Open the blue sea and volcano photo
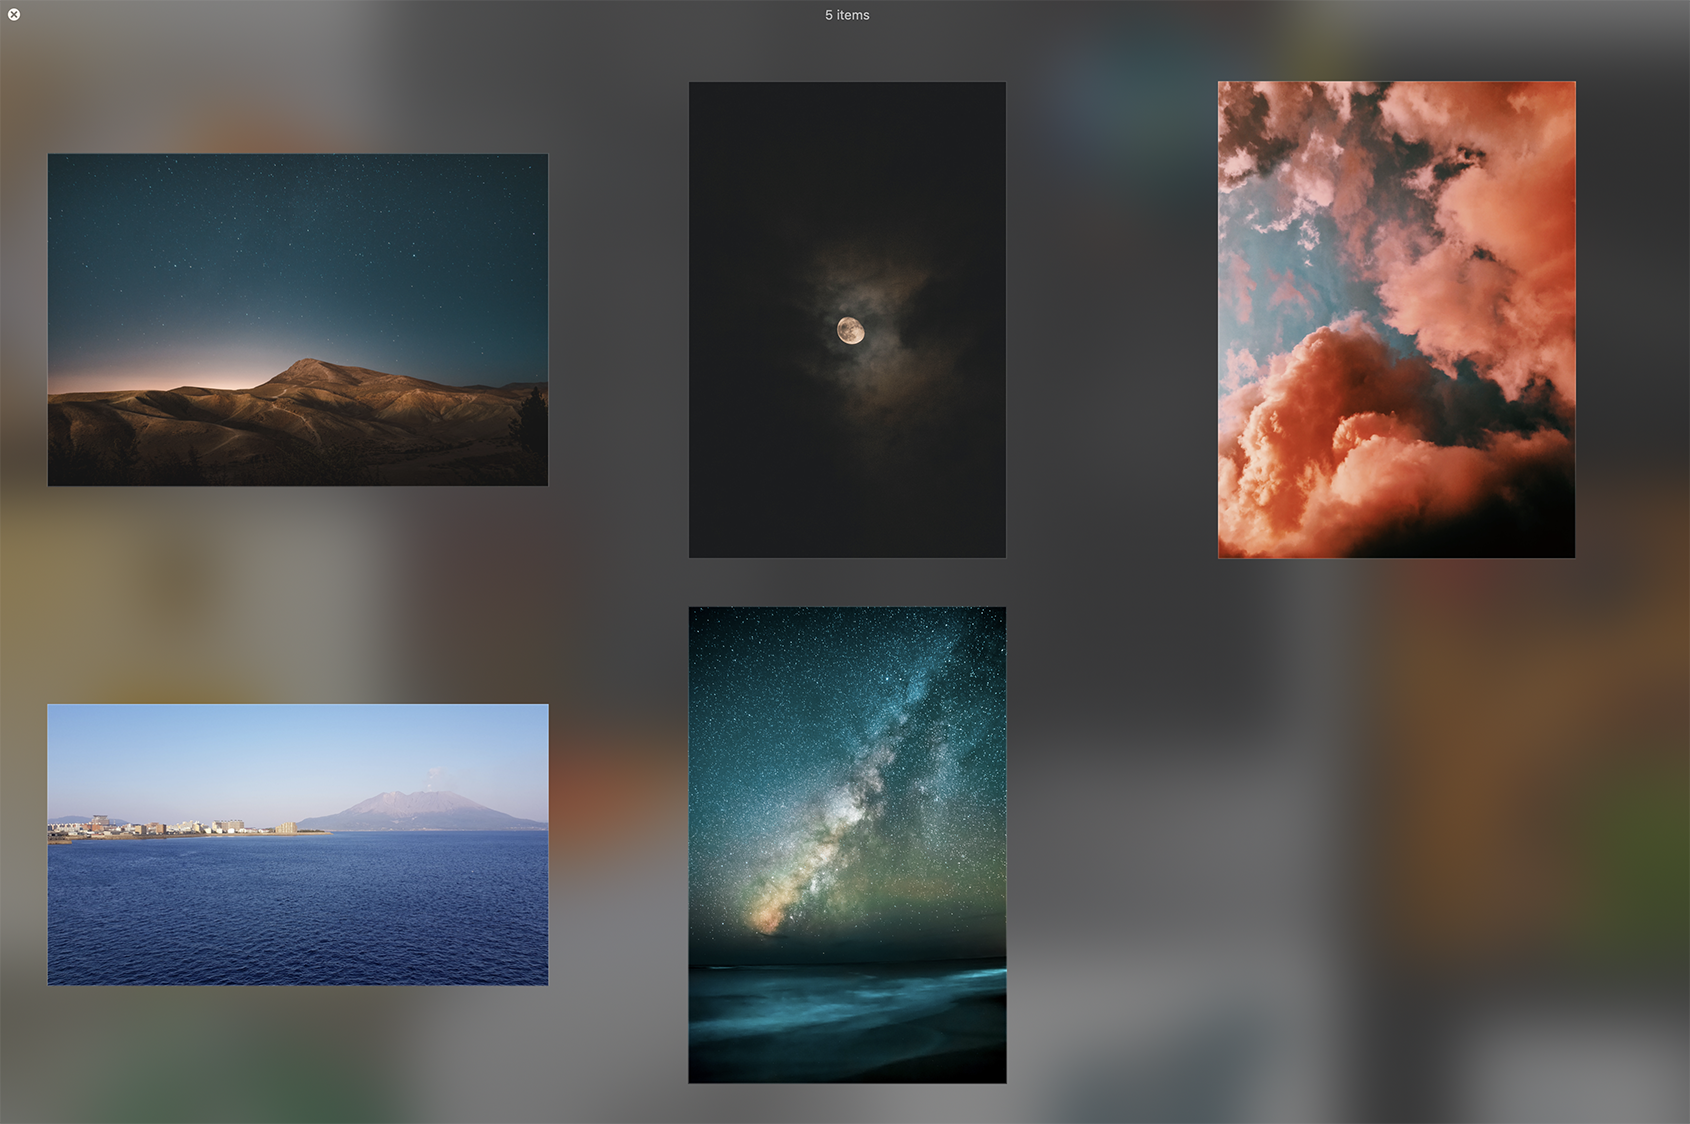Screen dimensions: 1690x1124 [298, 845]
